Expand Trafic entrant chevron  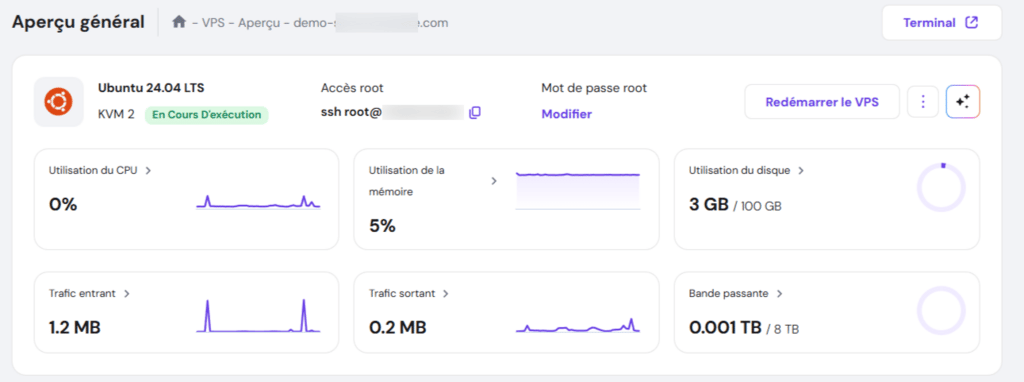pyautogui.click(x=127, y=294)
